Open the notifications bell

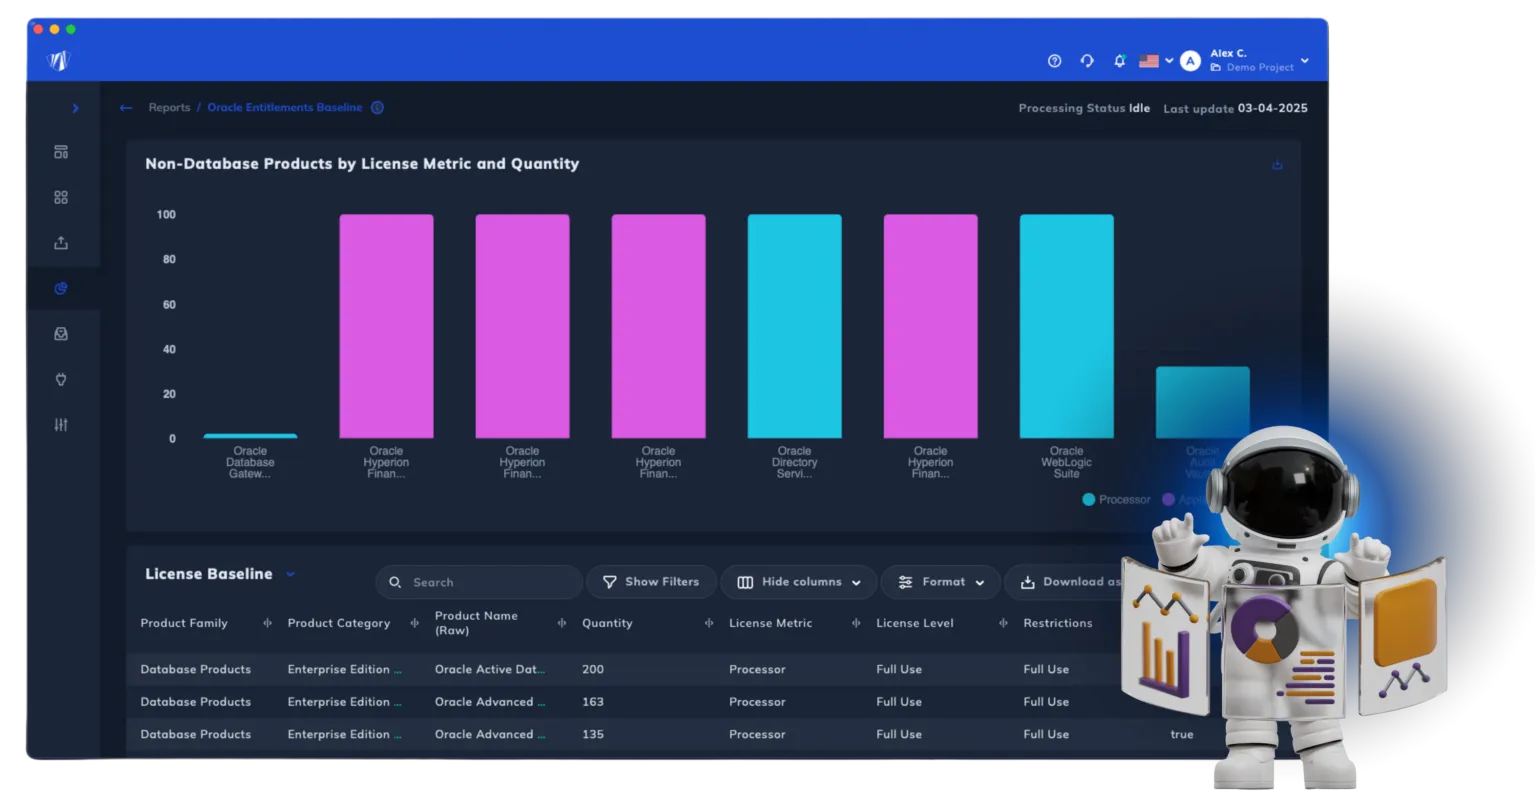[1120, 60]
